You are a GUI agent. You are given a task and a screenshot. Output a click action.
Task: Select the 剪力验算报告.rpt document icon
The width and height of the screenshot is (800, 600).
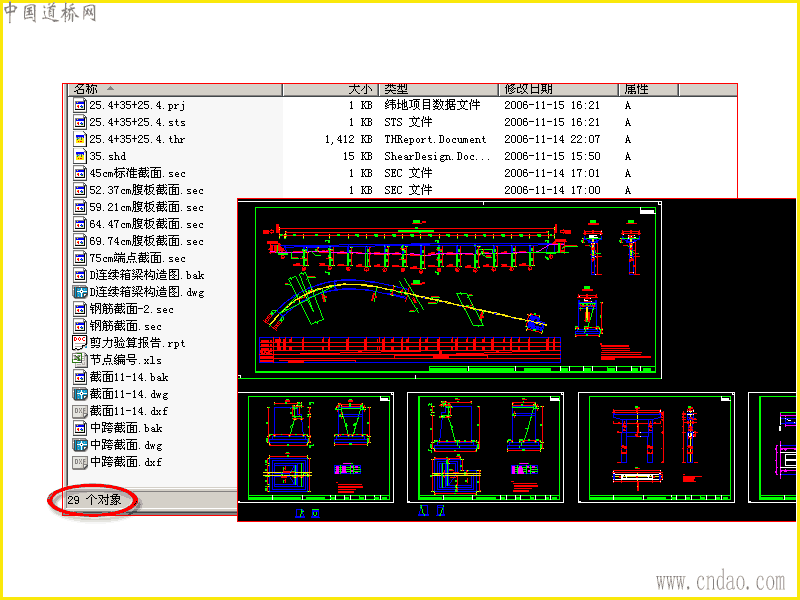(x=80, y=343)
